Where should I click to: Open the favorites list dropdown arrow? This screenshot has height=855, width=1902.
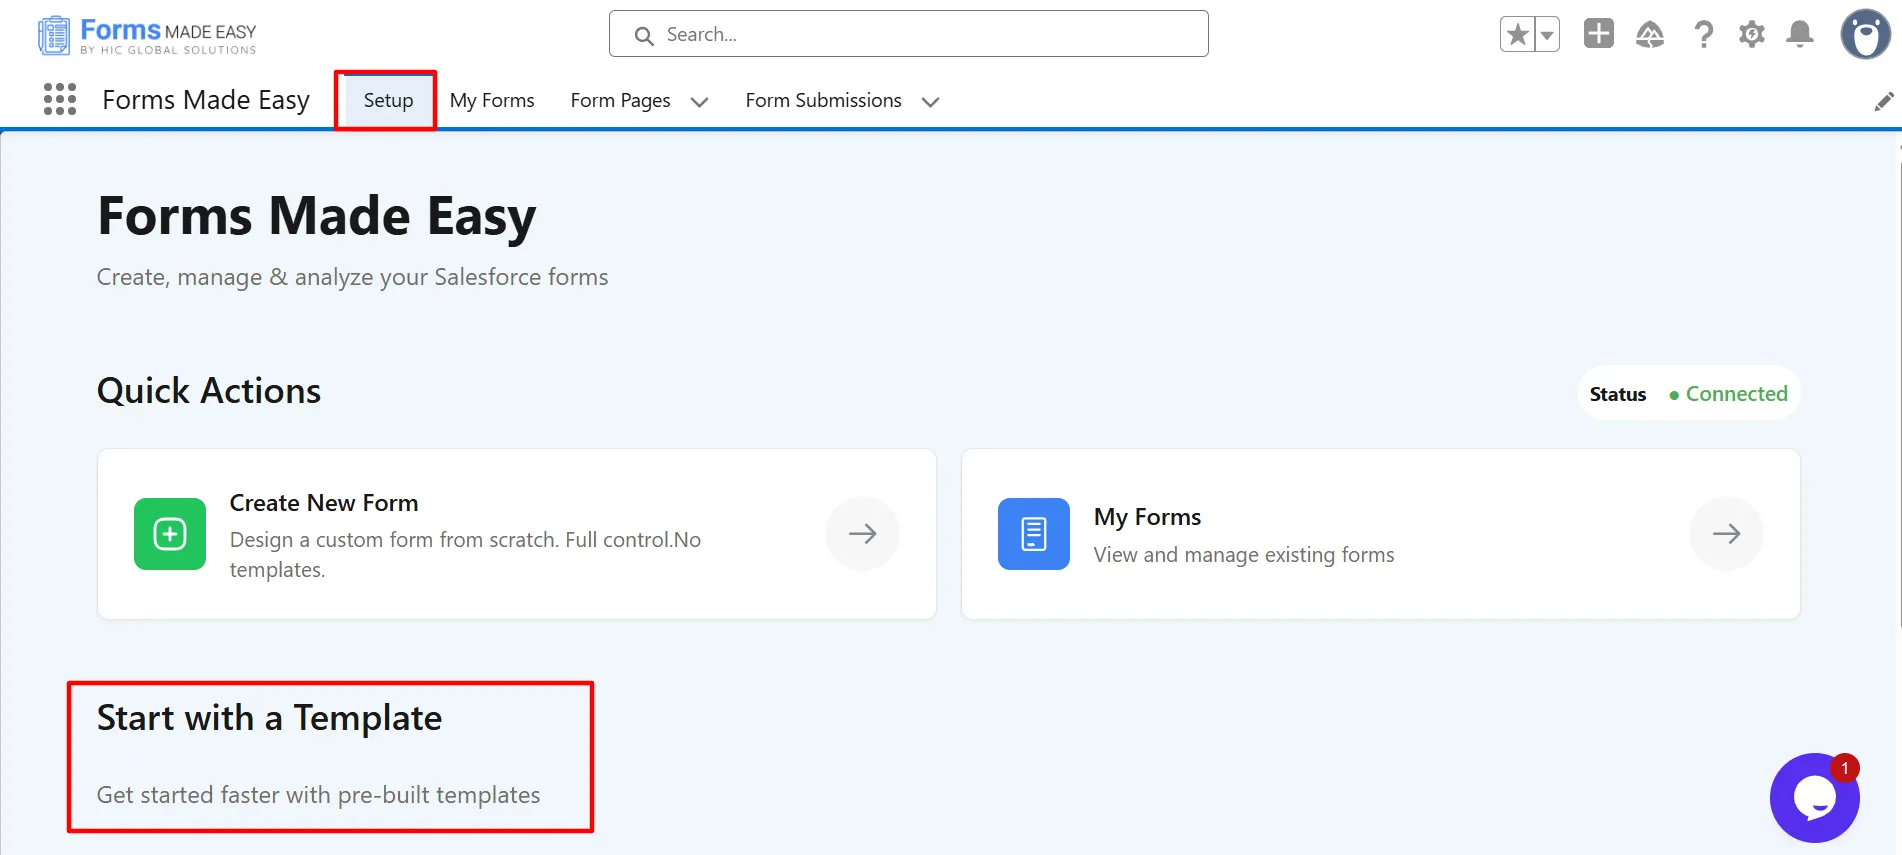point(1547,35)
